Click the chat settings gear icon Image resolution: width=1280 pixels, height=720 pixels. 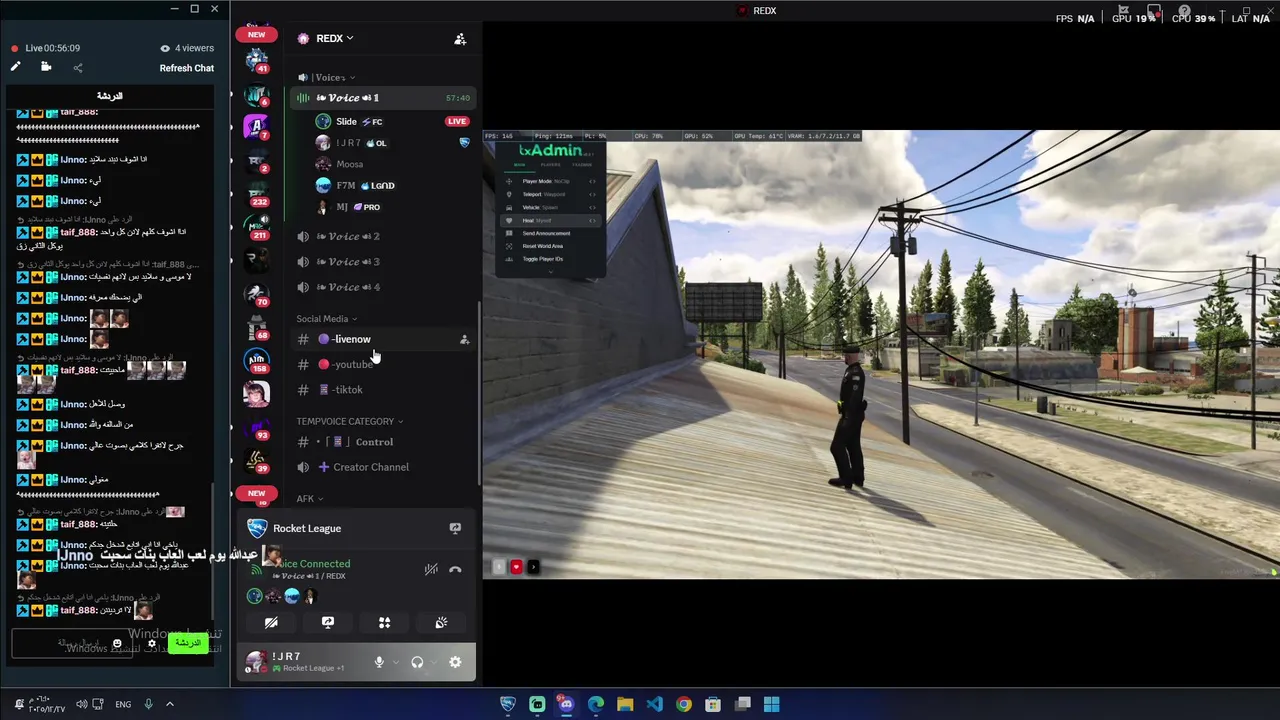(x=151, y=644)
